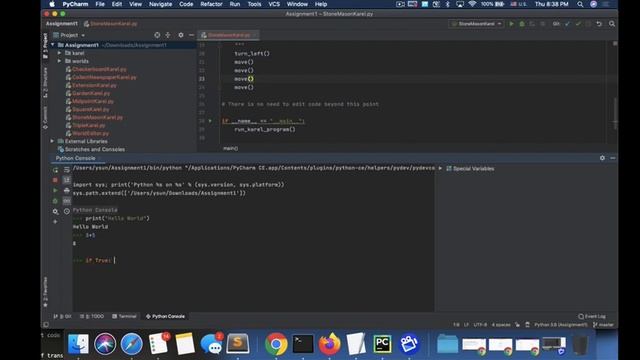This screenshot has width=640, height=360.
Task: Switch to the Terminal tool tab
Action: coord(124,316)
